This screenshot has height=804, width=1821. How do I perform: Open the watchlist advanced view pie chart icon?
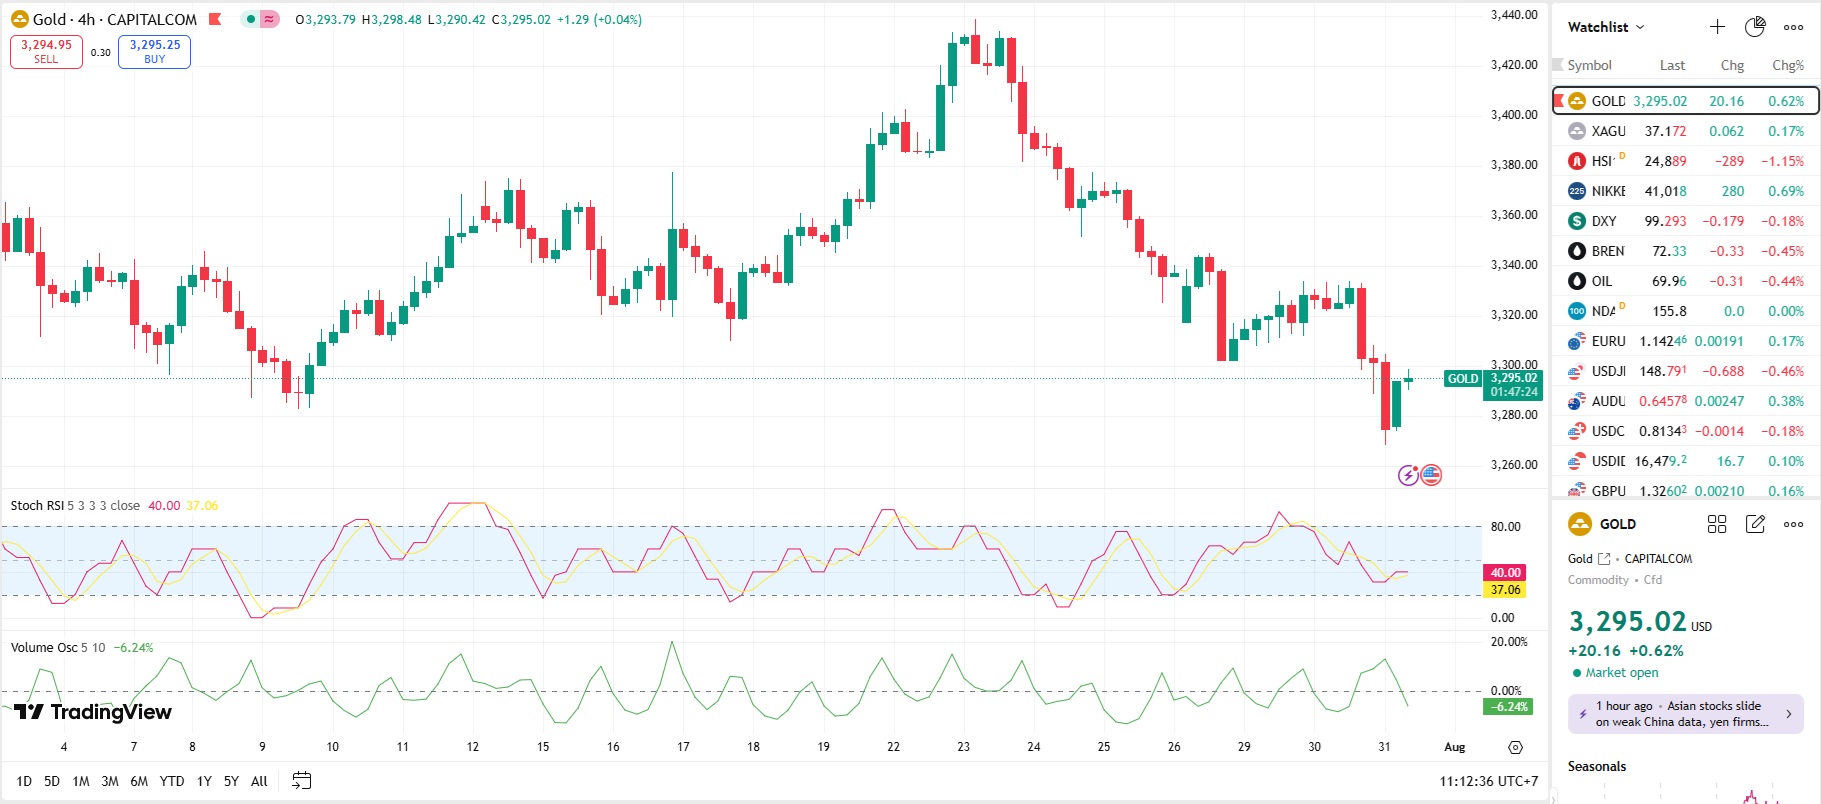point(1755,27)
